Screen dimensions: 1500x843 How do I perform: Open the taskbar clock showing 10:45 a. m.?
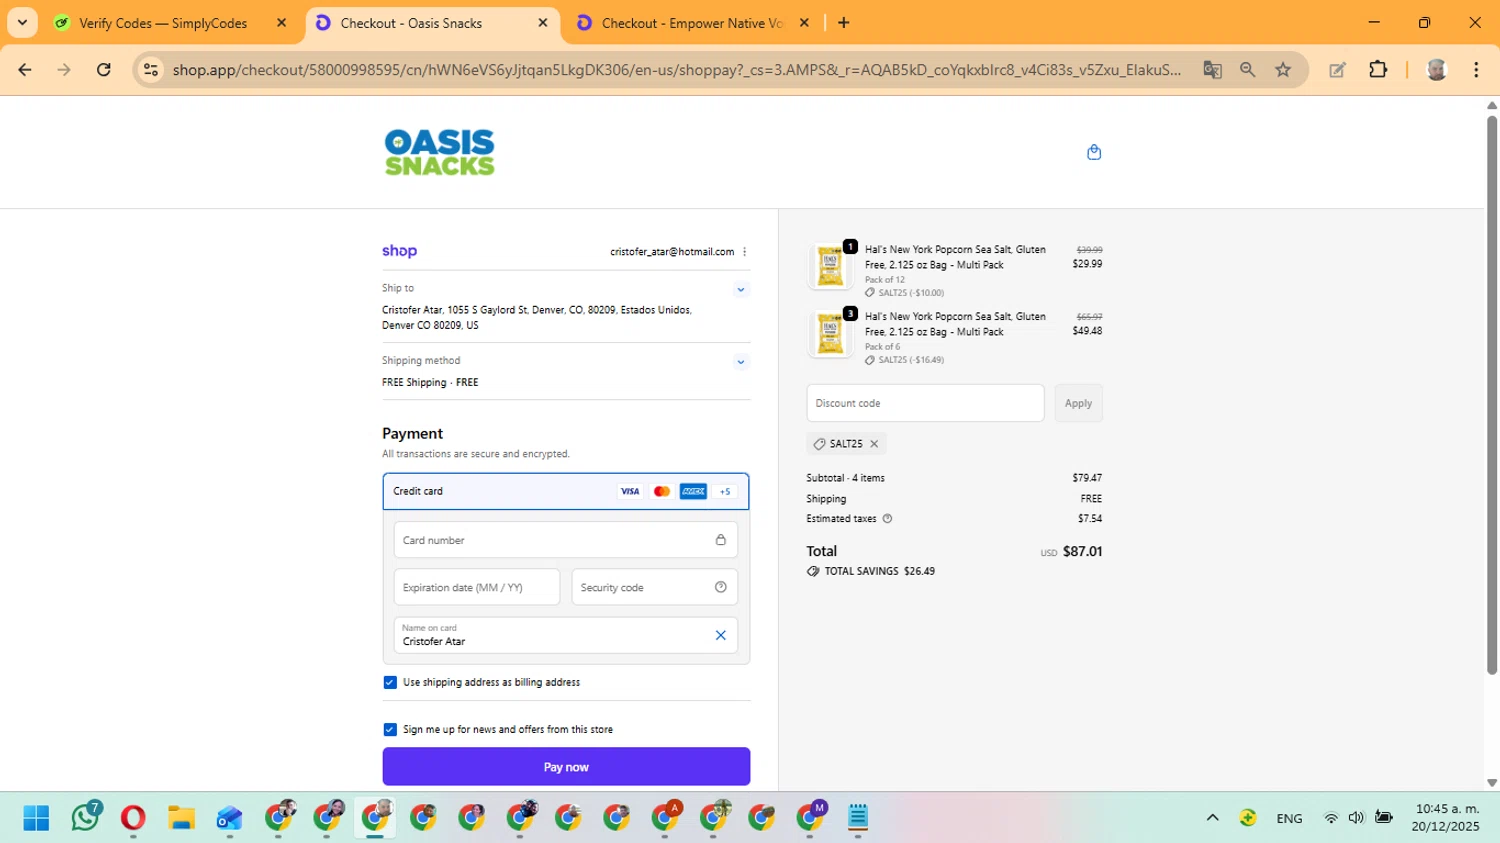tap(1446, 818)
